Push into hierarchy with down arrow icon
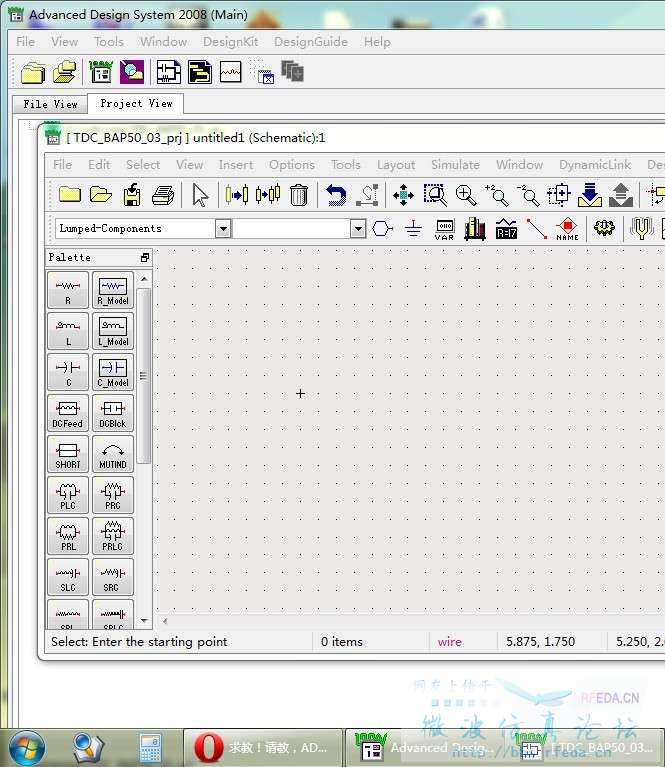The height and width of the screenshot is (767, 665). pyautogui.click(x=590, y=195)
